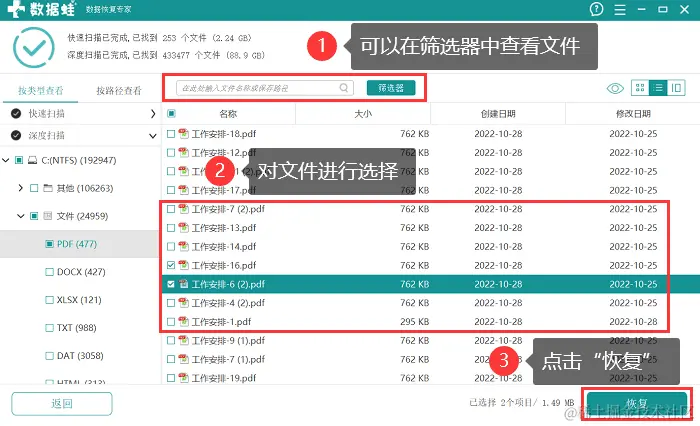The image size is (700, 426).
Task: Click the 其他 folder icon
Action: [x=48, y=188]
